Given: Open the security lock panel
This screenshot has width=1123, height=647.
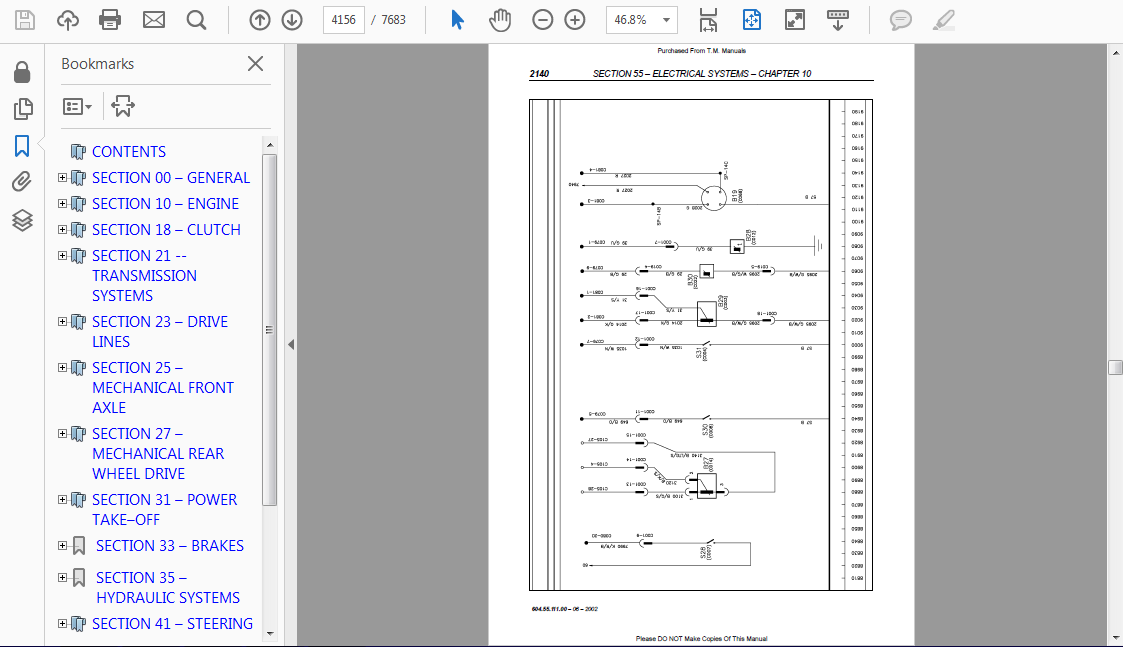Looking at the screenshot, I should tap(22, 72).
